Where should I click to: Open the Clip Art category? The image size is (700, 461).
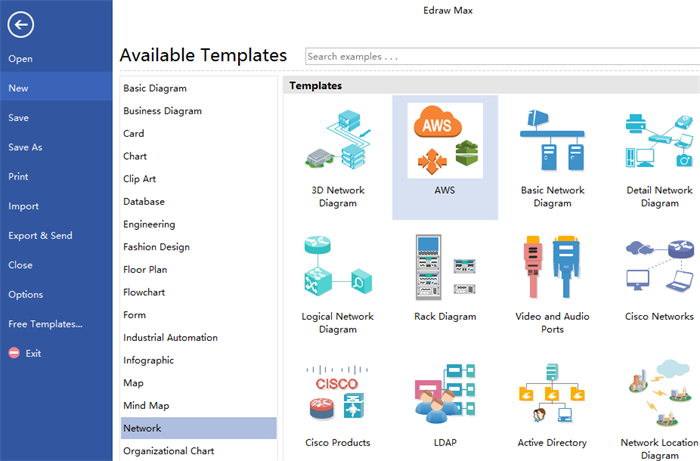139,179
